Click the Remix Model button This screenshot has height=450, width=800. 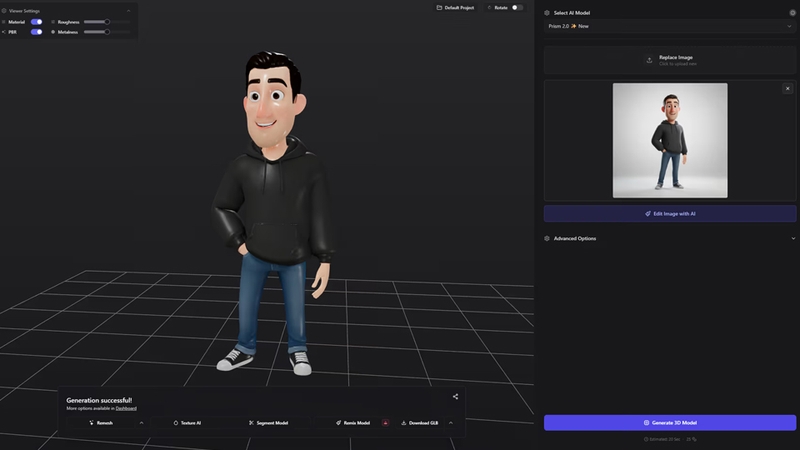click(x=353, y=423)
